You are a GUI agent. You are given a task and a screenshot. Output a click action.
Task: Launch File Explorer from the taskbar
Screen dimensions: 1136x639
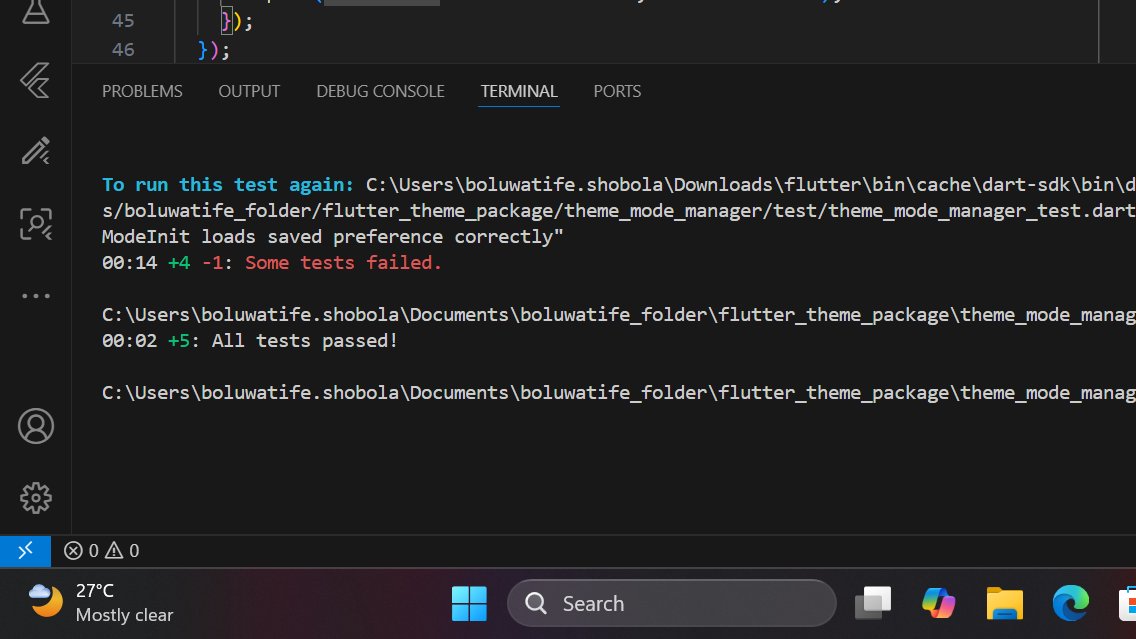1004,603
